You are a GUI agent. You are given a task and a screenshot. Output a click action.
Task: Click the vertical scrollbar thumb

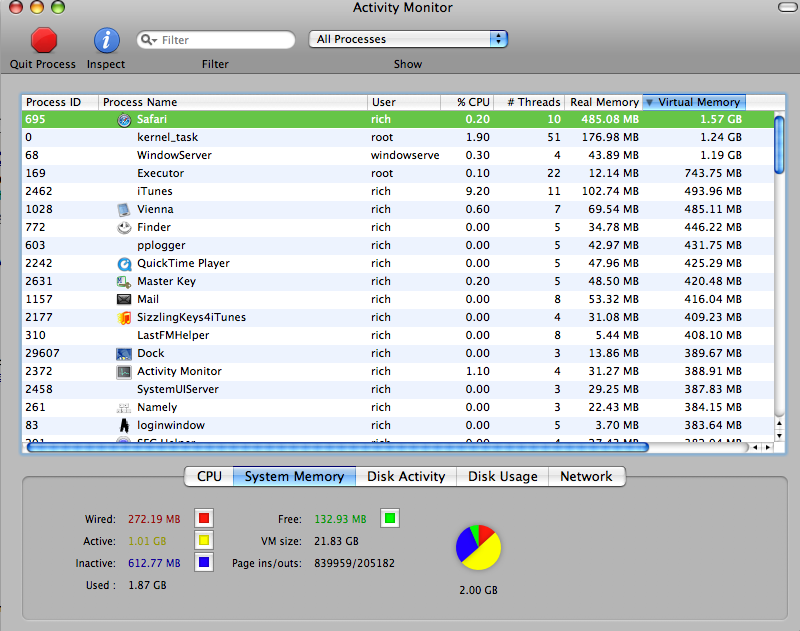coord(779,145)
